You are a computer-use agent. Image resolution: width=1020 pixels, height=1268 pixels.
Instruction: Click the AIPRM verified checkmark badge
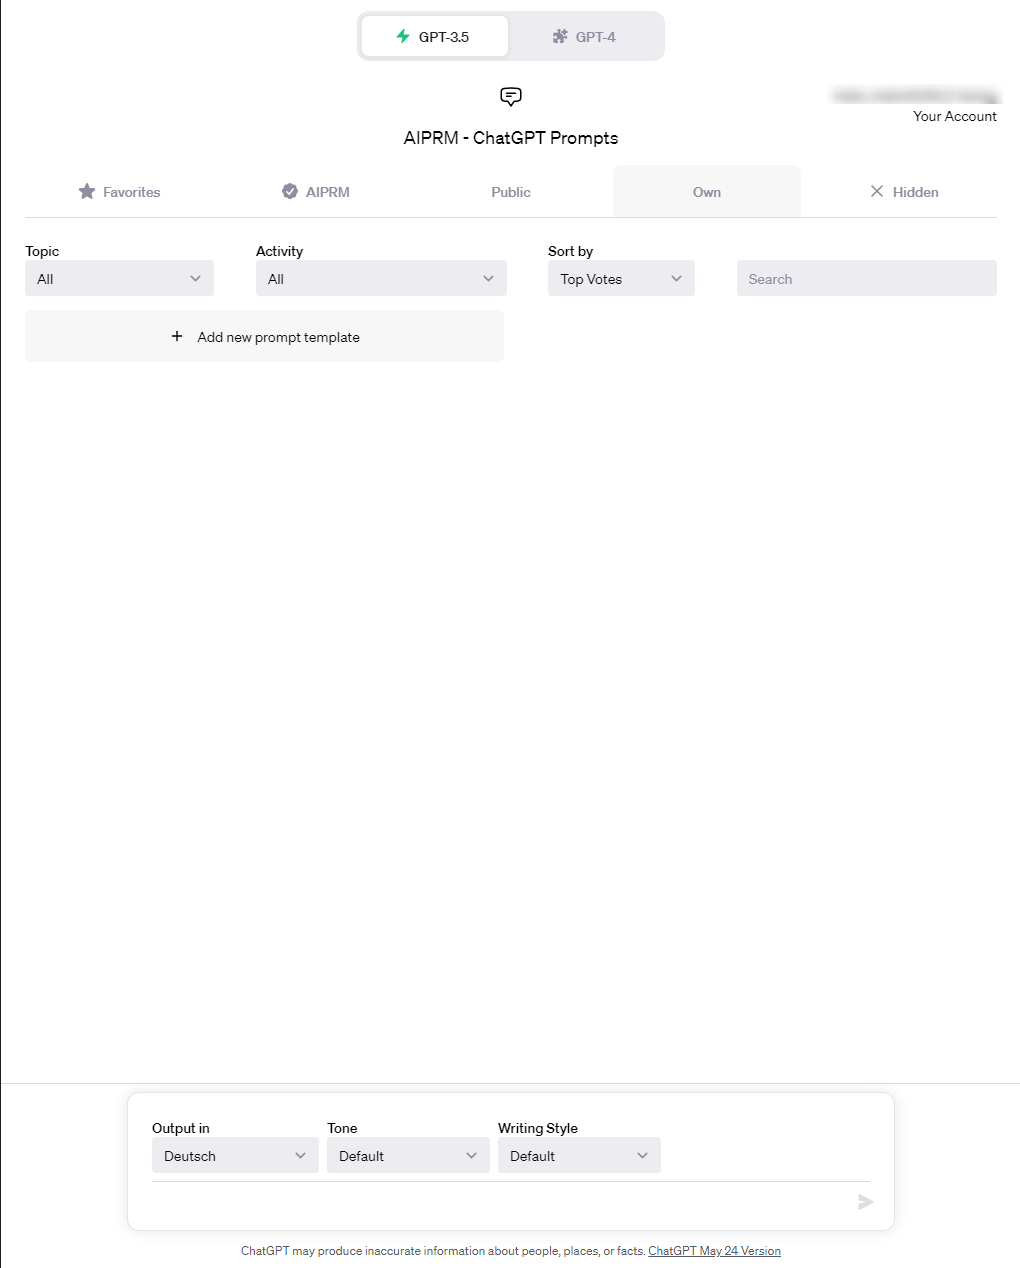click(290, 191)
